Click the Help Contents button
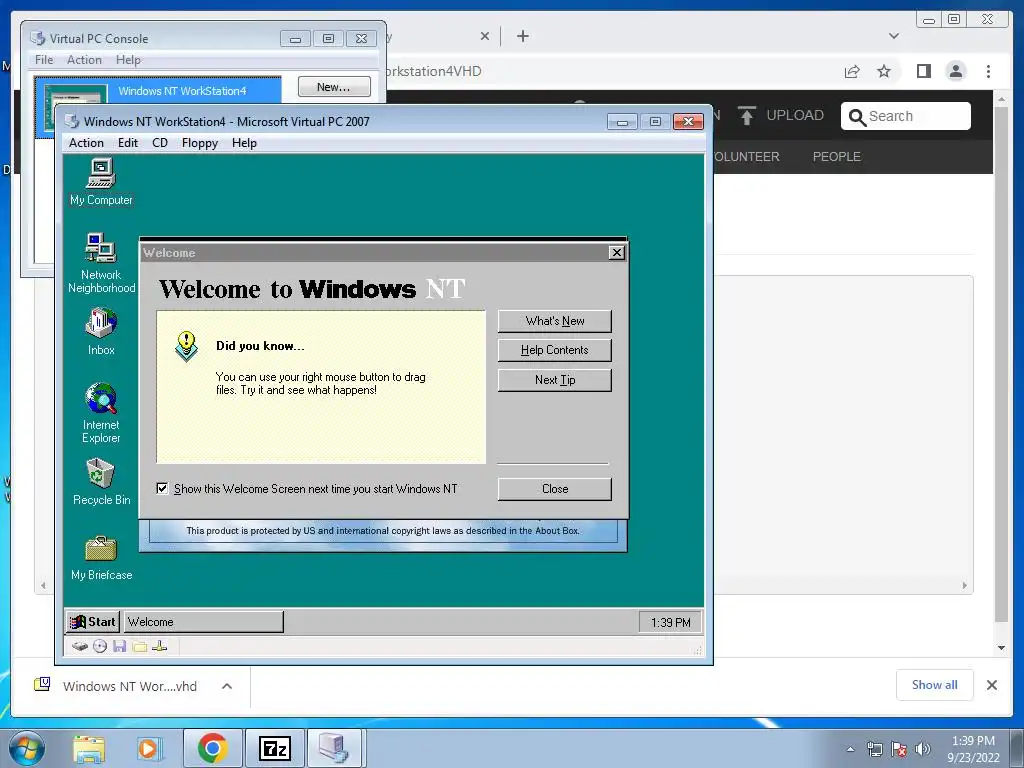Image resolution: width=1024 pixels, height=768 pixels. point(554,350)
